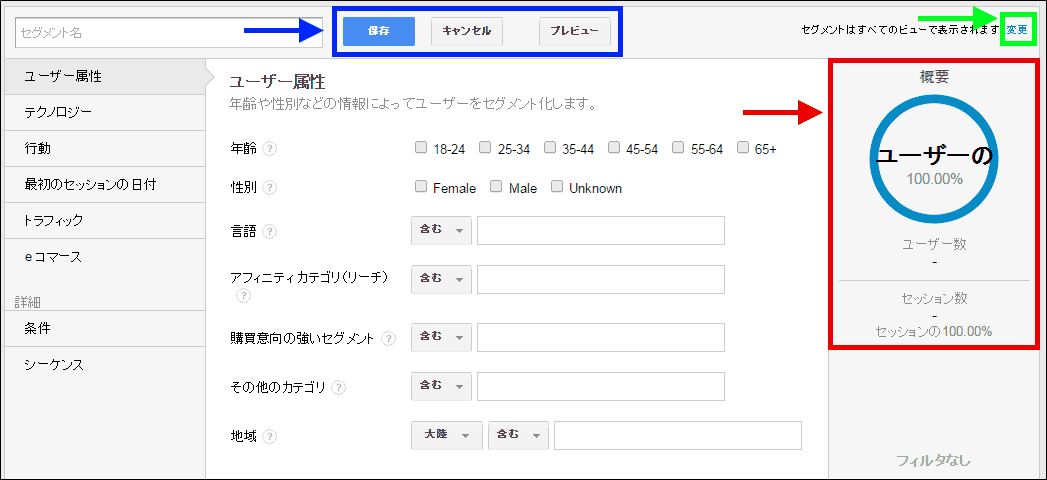Click help icon next to 言語
Viewport: 1047px width, 480px height.
coord(270,231)
